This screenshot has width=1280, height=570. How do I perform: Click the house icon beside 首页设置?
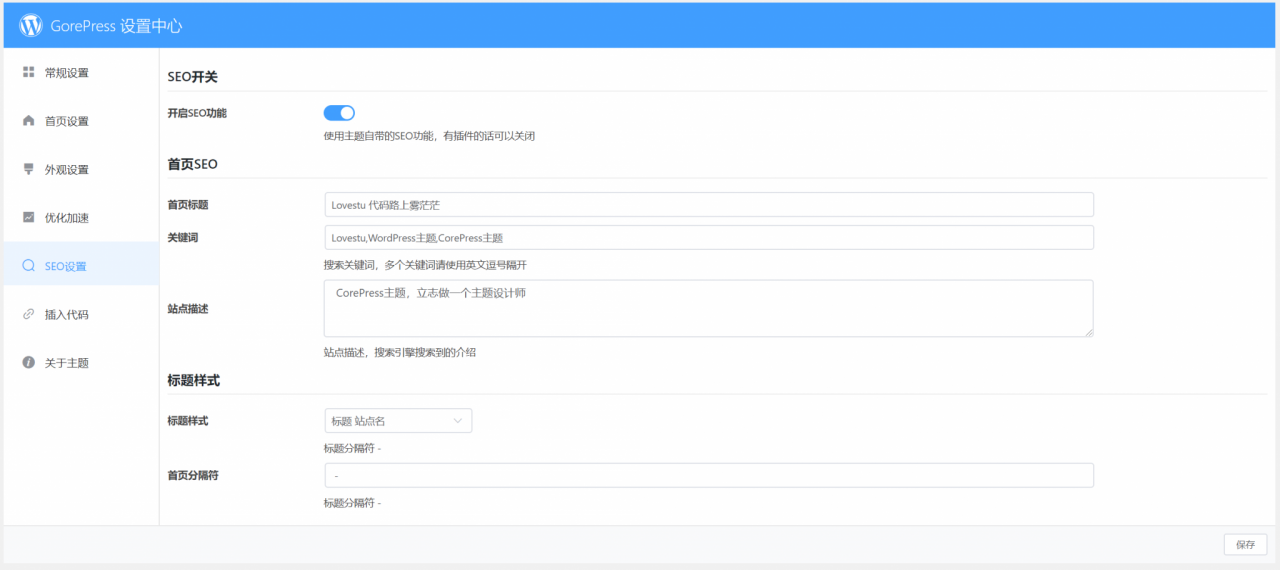[29, 121]
